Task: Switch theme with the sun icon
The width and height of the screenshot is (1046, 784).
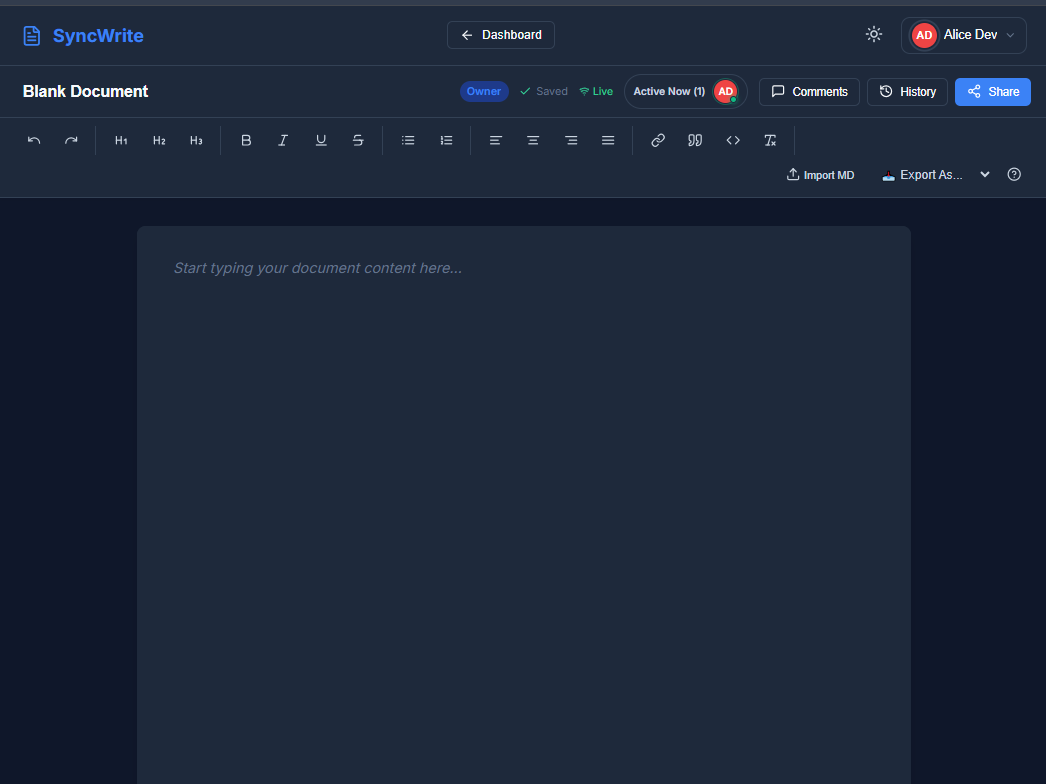Action: pyautogui.click(x=874, y=35)
